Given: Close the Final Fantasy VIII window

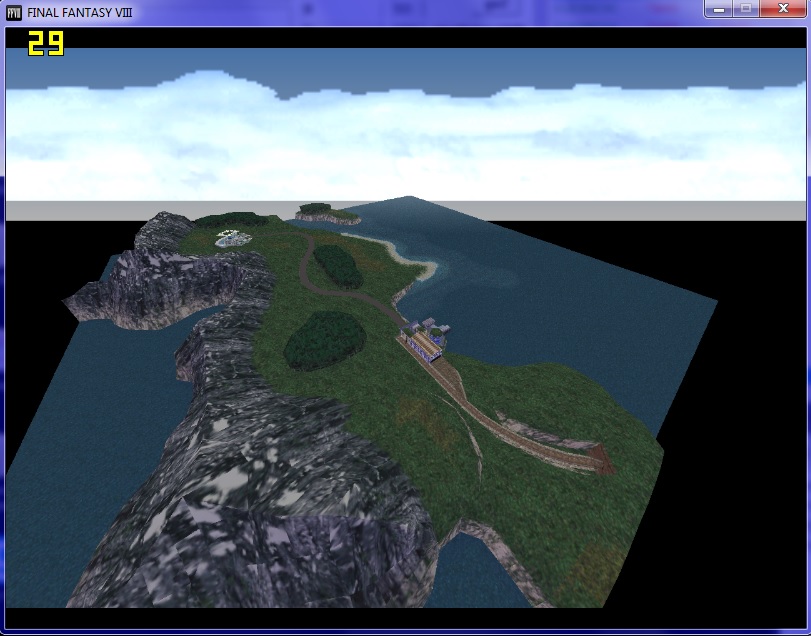Looking at the screenshot, I should (x=783, y=9).
